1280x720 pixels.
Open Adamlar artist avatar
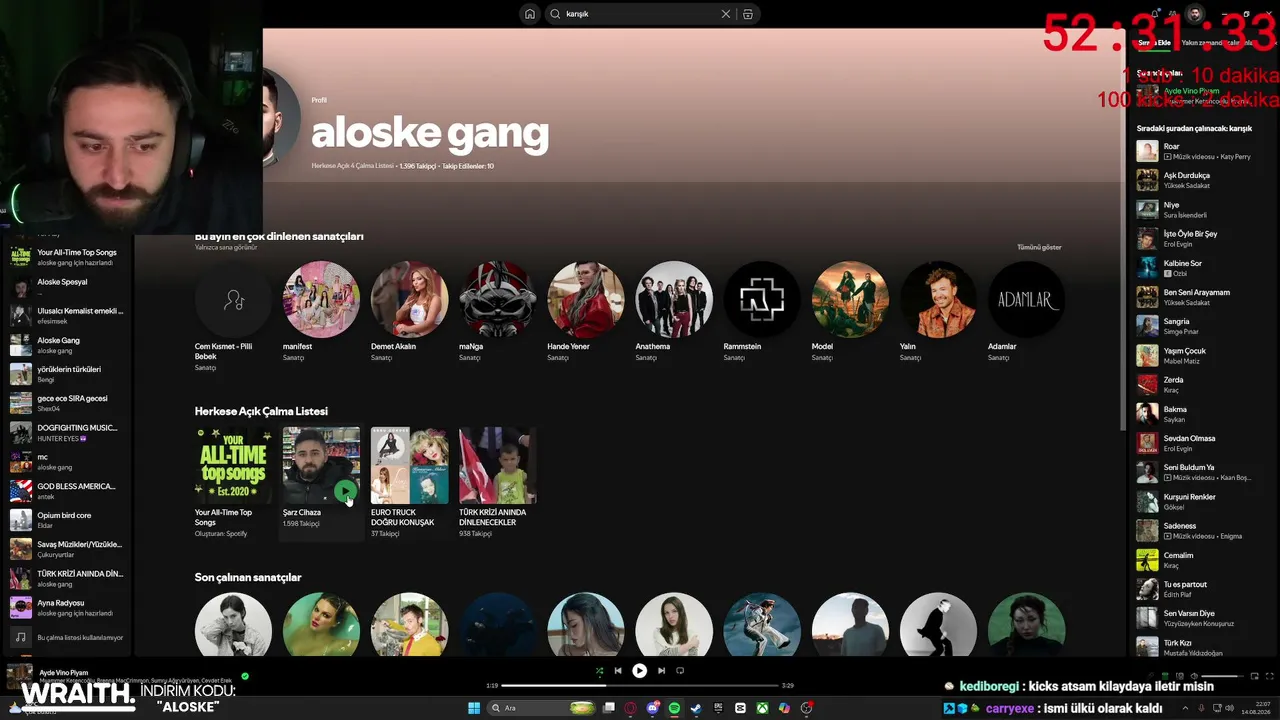1026,299
